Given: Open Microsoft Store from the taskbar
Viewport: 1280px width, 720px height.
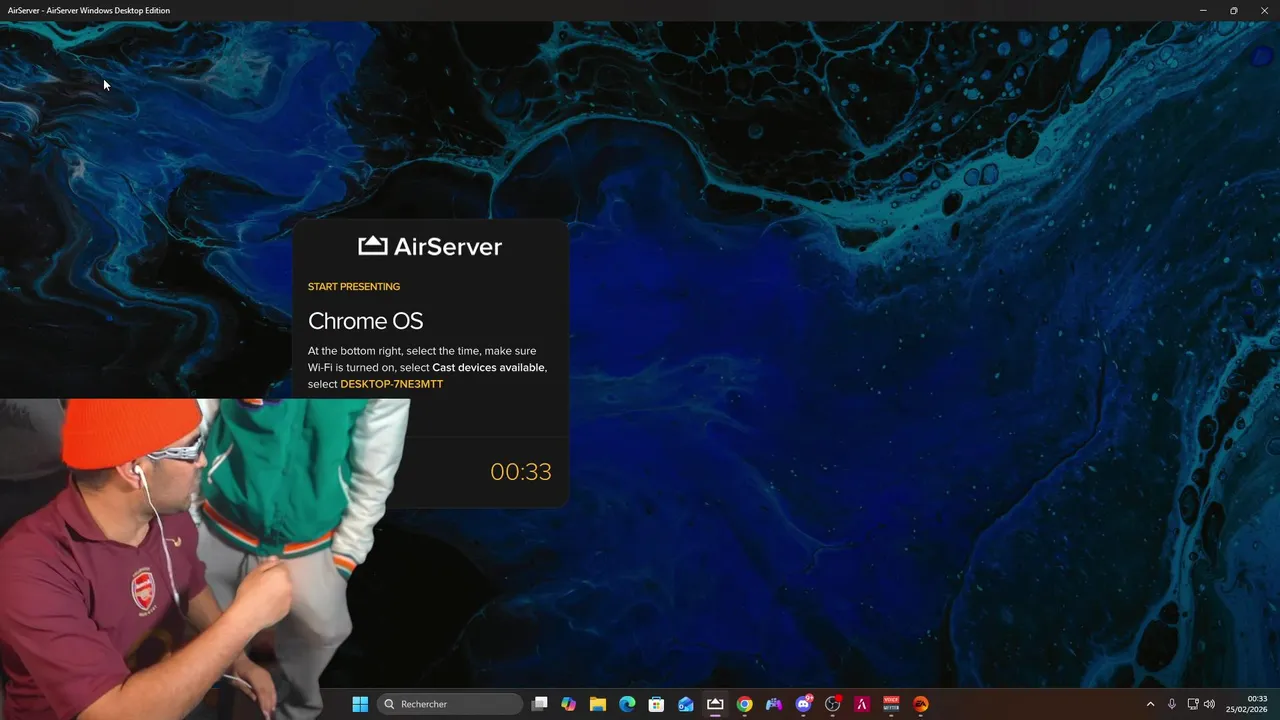Looking at the screenshot, I should click(657, 704).
